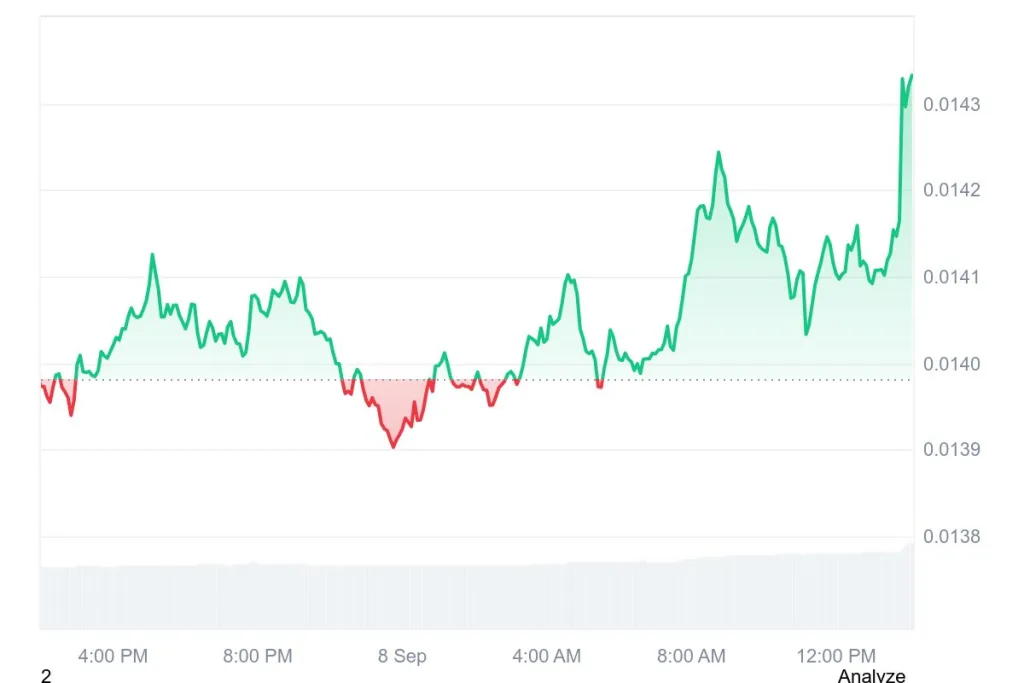Click the highest green peak above 0.0143
This screenshot has height=683, width=1024.
[911, 77]
